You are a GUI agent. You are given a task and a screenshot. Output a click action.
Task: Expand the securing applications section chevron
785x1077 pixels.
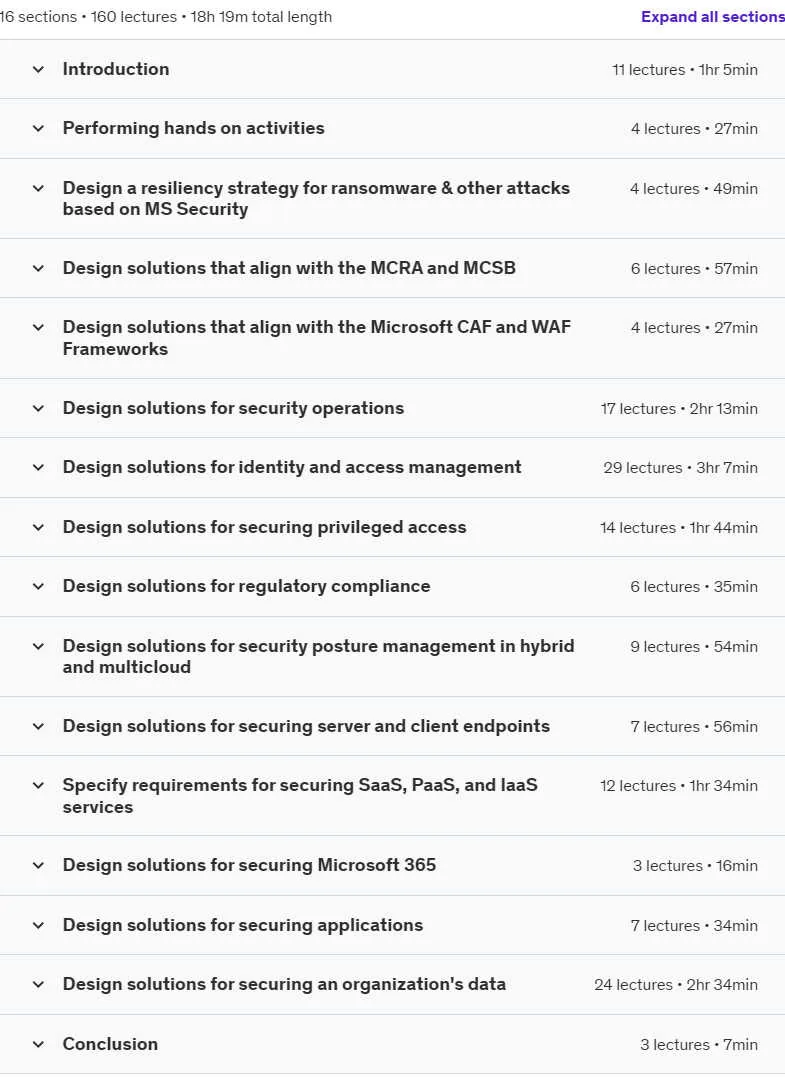pyautogui.click(x=38, y=925)
